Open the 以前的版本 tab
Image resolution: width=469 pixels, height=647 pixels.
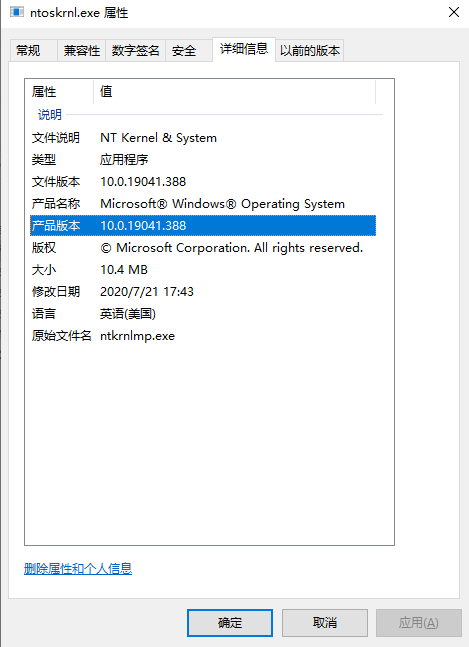(310, 51)
